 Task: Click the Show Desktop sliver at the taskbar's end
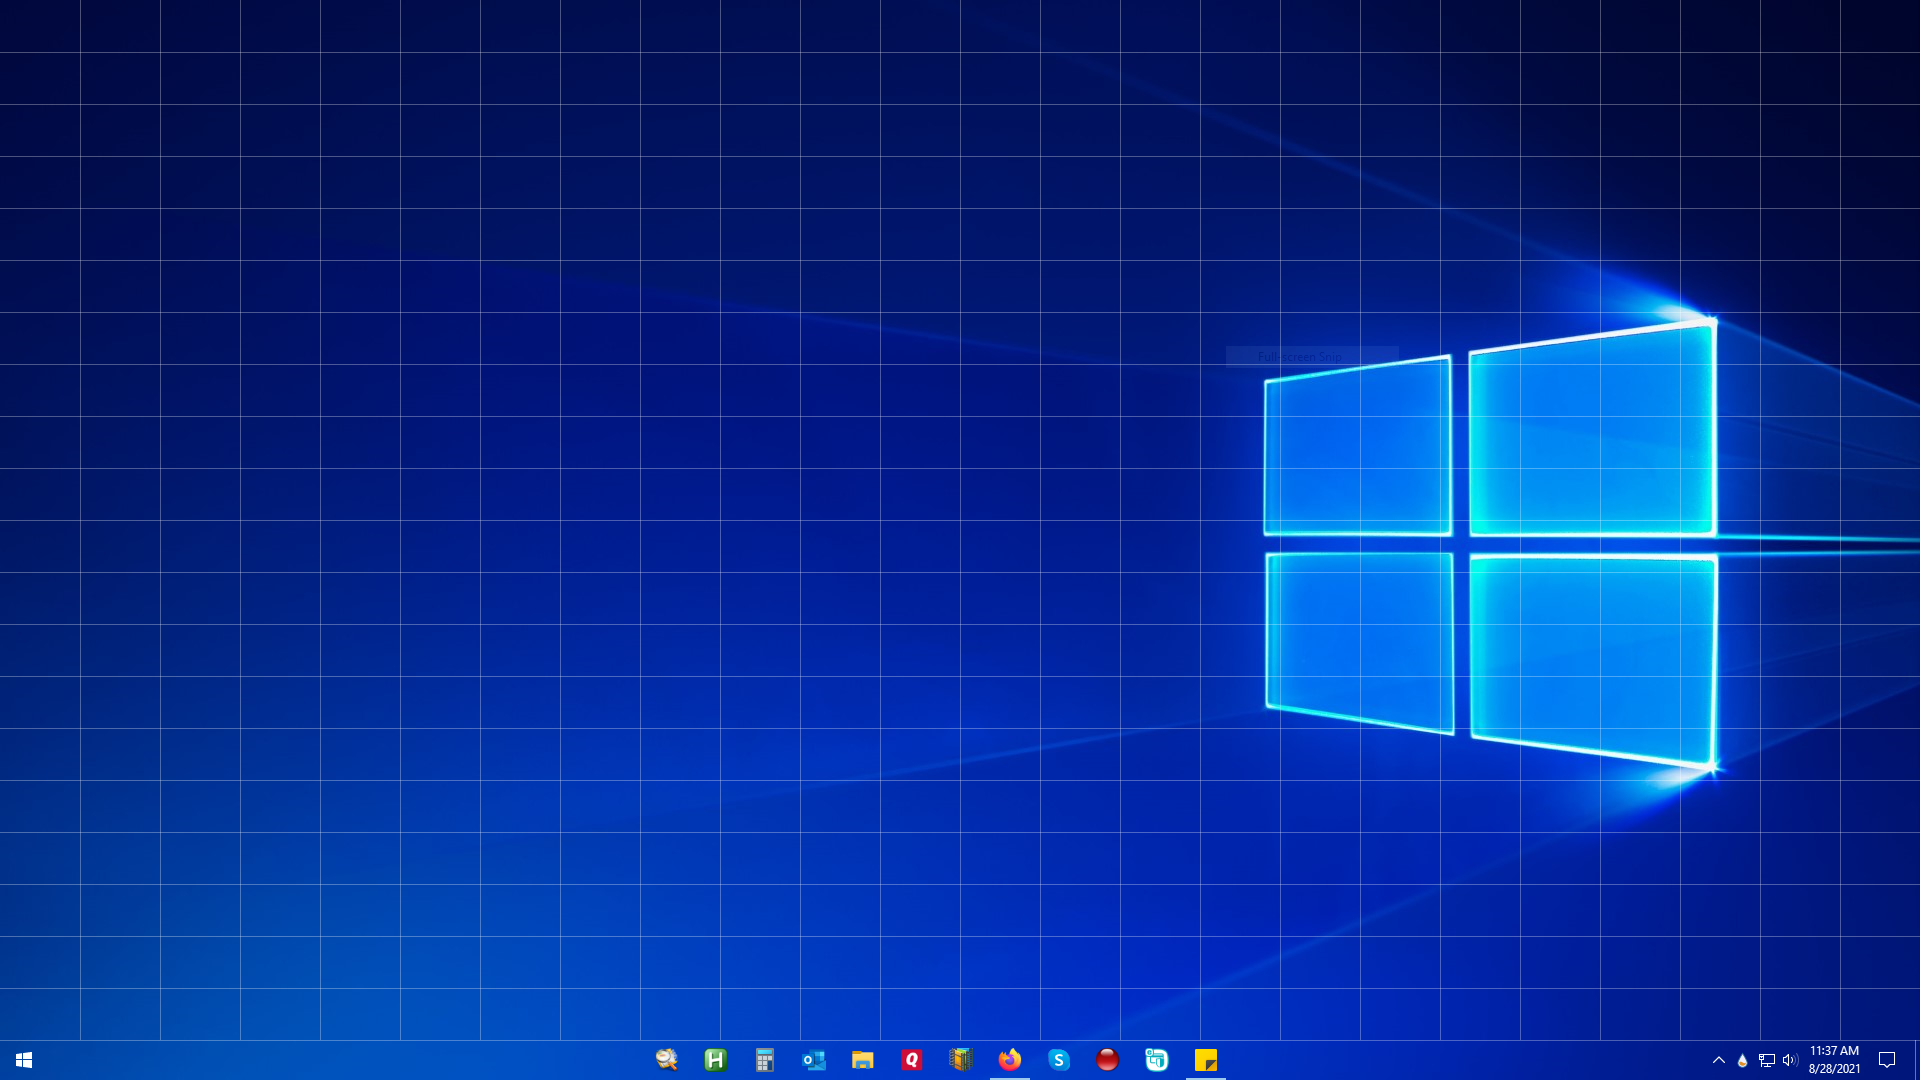1916,1060
